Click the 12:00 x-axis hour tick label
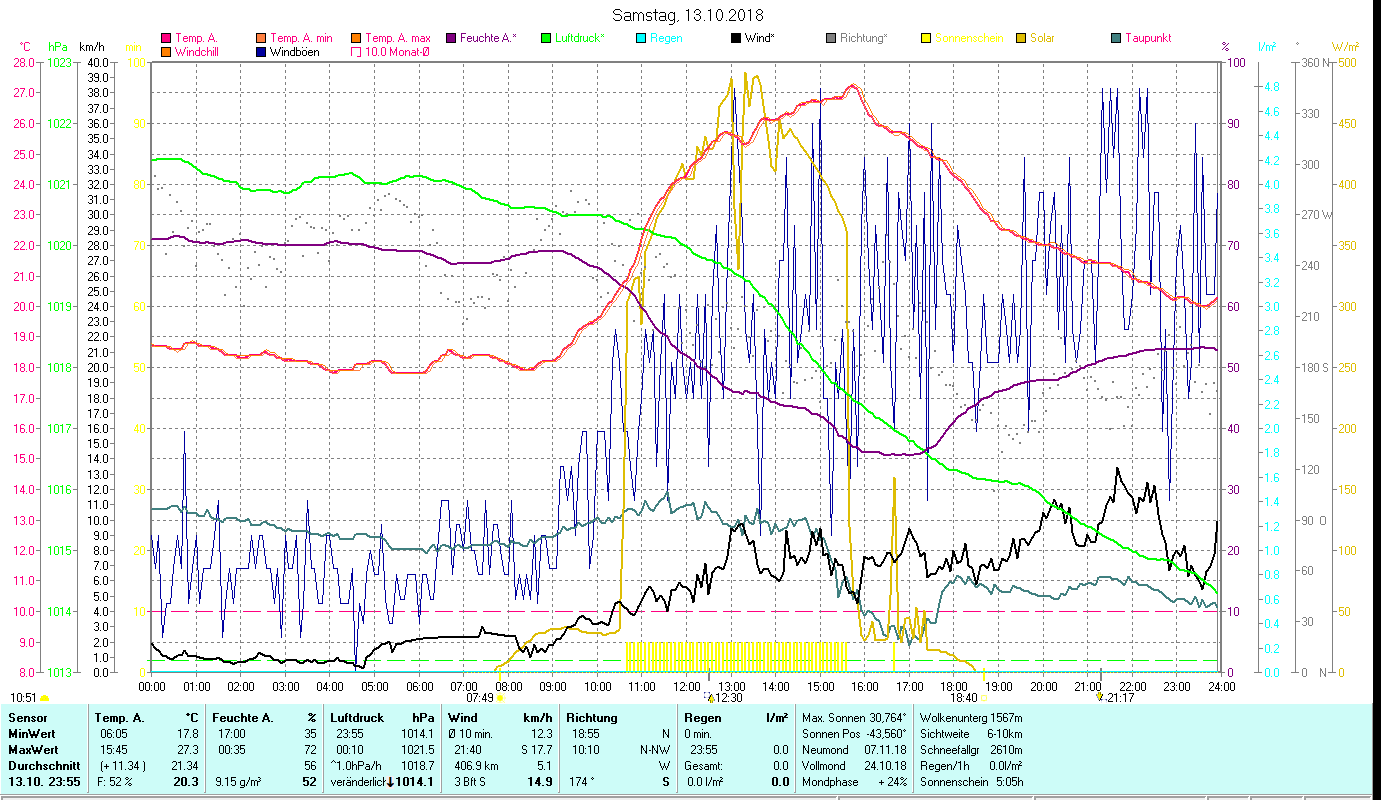The height and width of the screenshot is (800, 1381). coord(687,687)
